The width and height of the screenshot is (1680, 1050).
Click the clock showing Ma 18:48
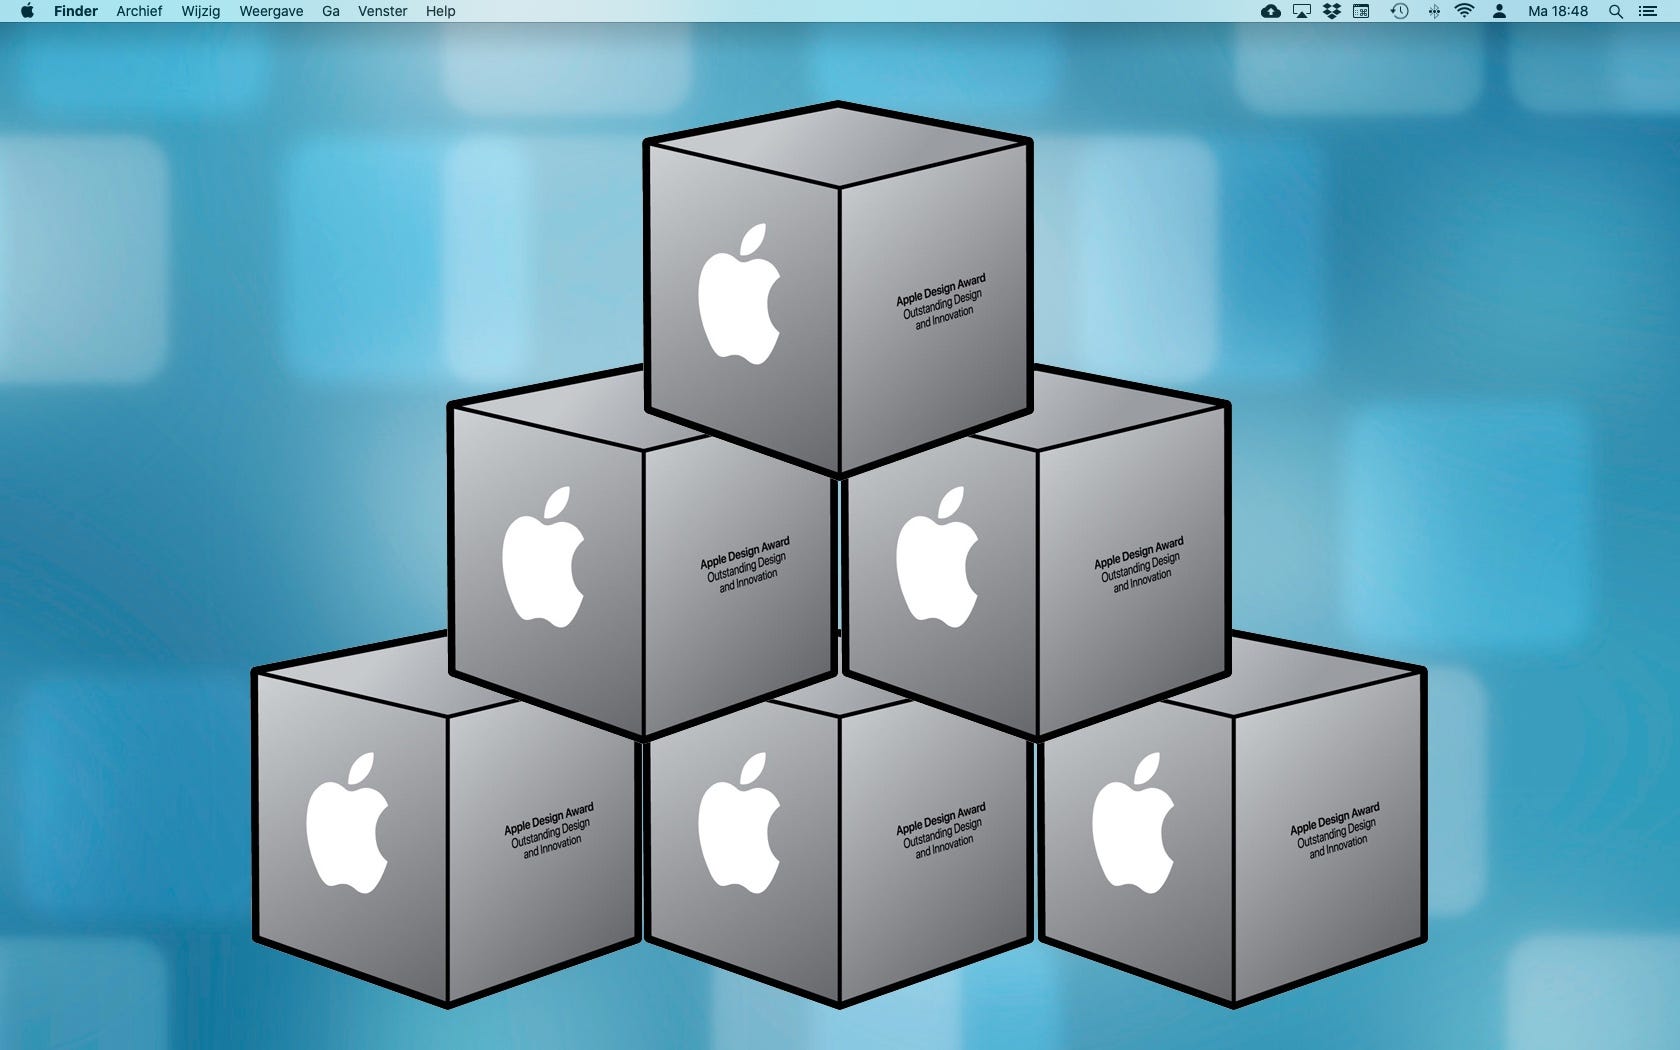point(1558,11)
